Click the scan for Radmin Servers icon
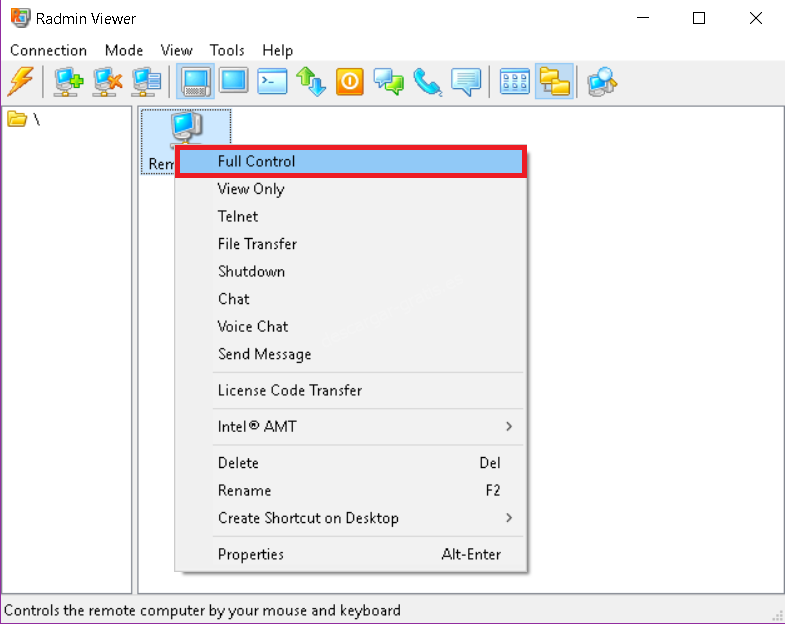This screenshot has height=624, width=785. pos(602,81)
